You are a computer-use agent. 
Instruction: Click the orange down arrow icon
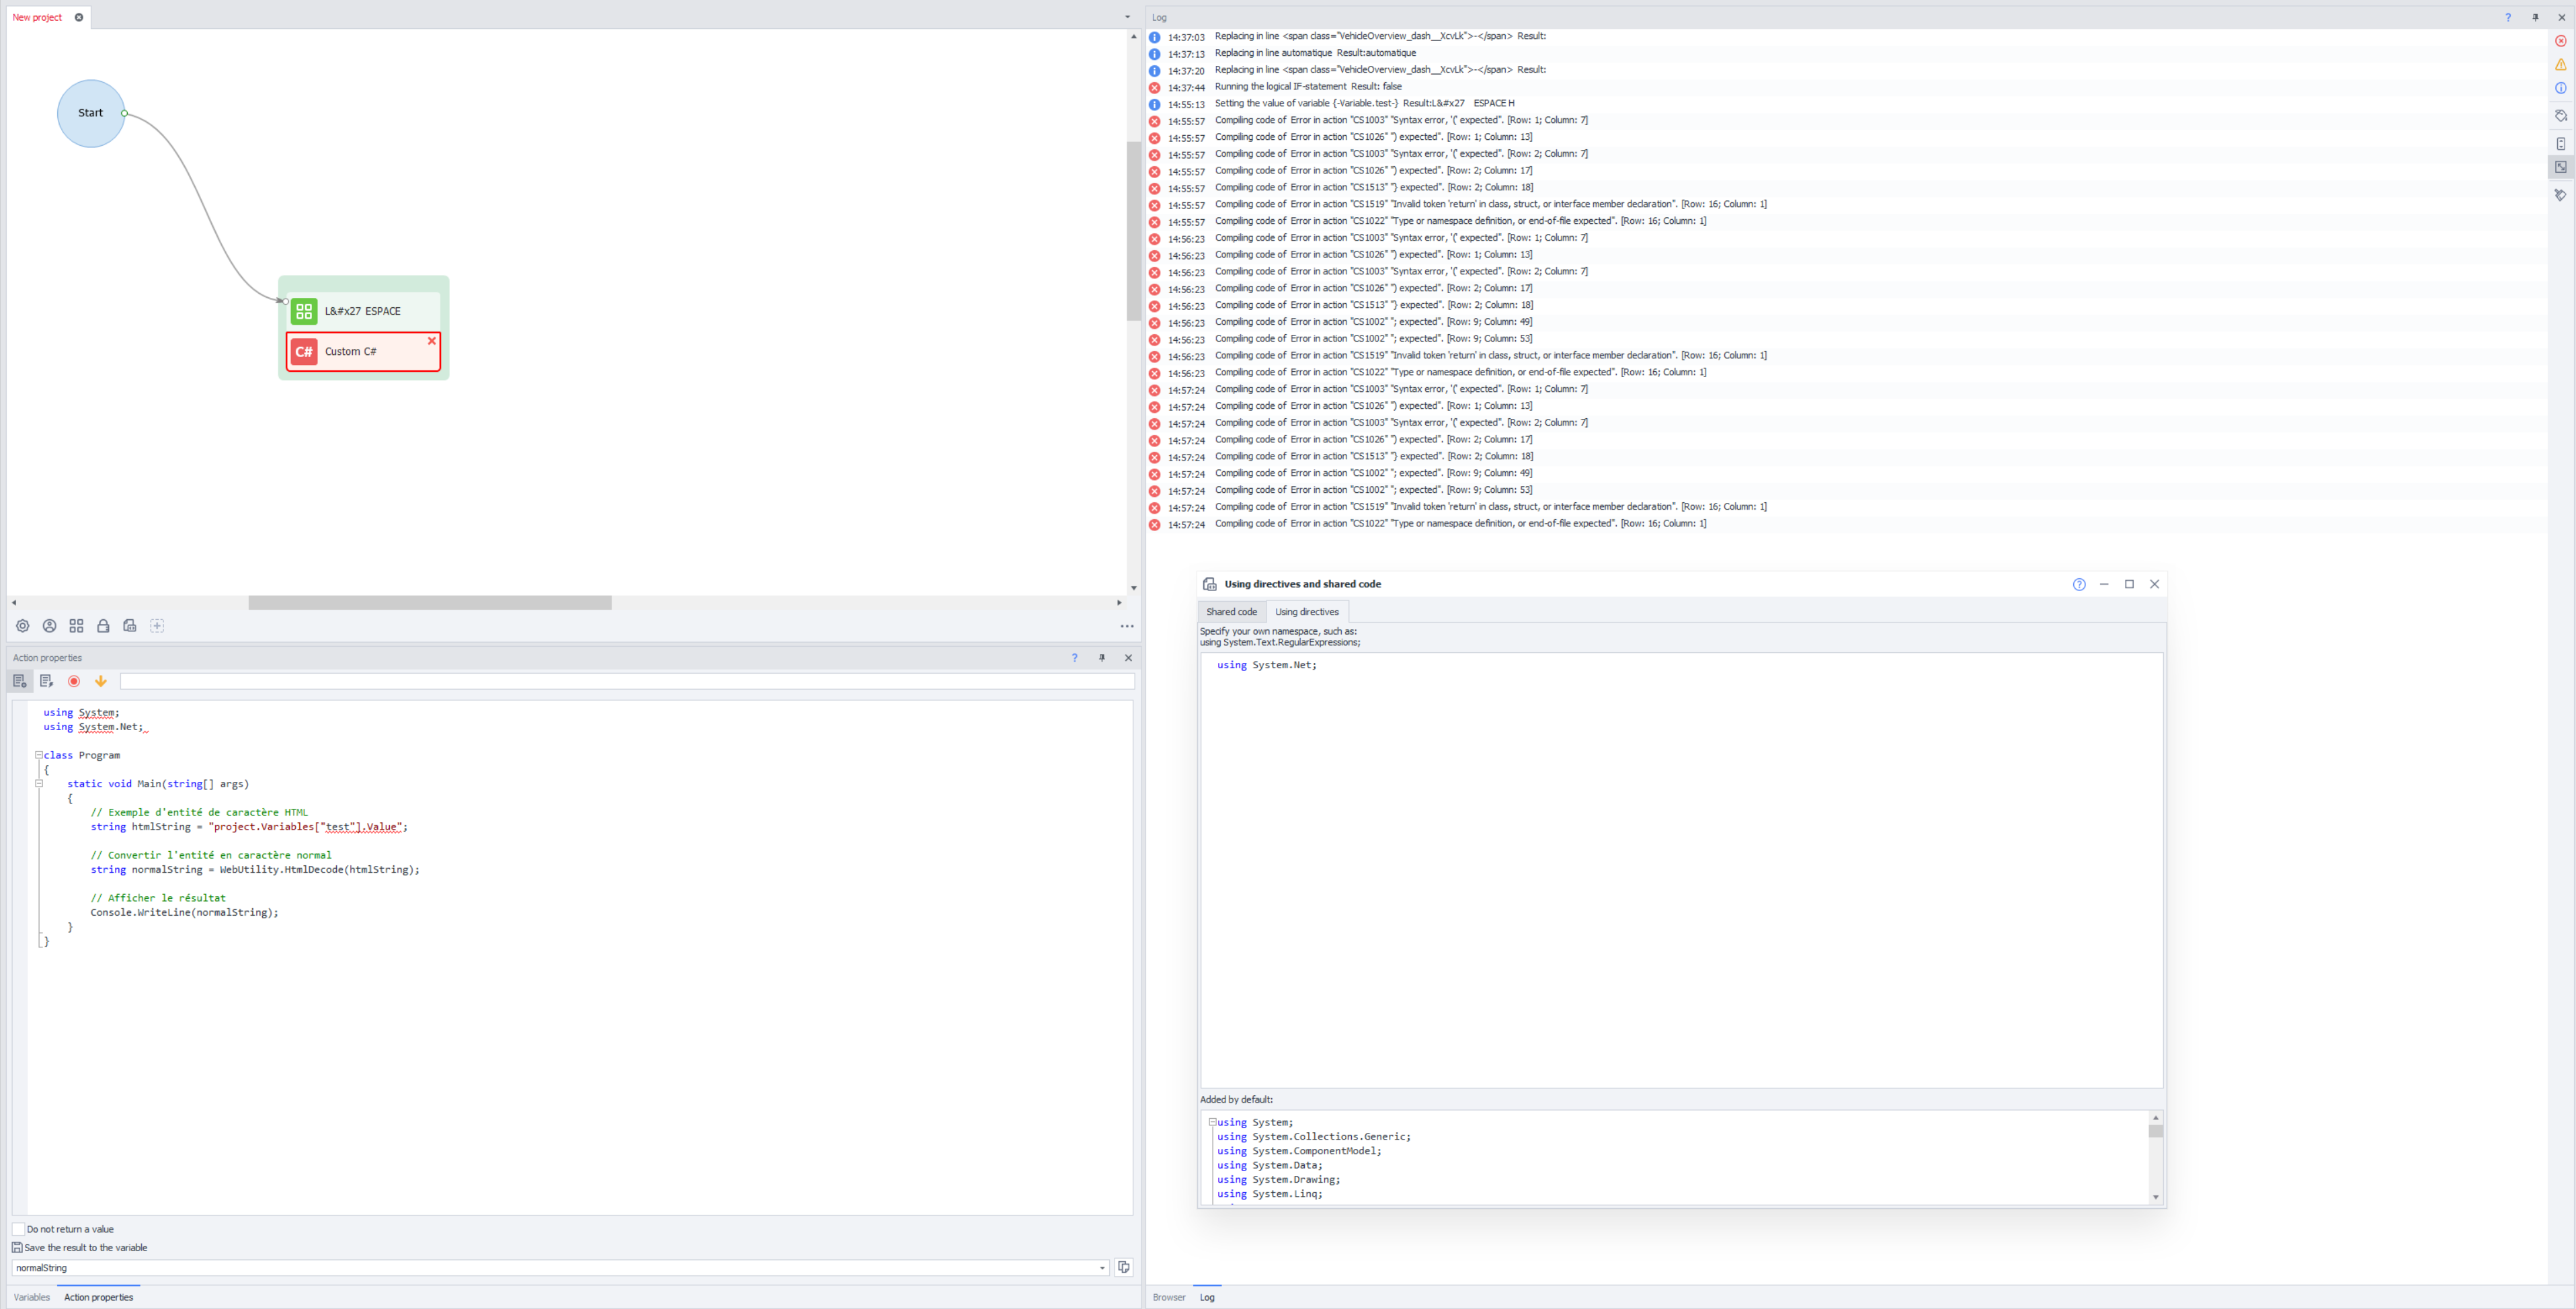[100, 681]
